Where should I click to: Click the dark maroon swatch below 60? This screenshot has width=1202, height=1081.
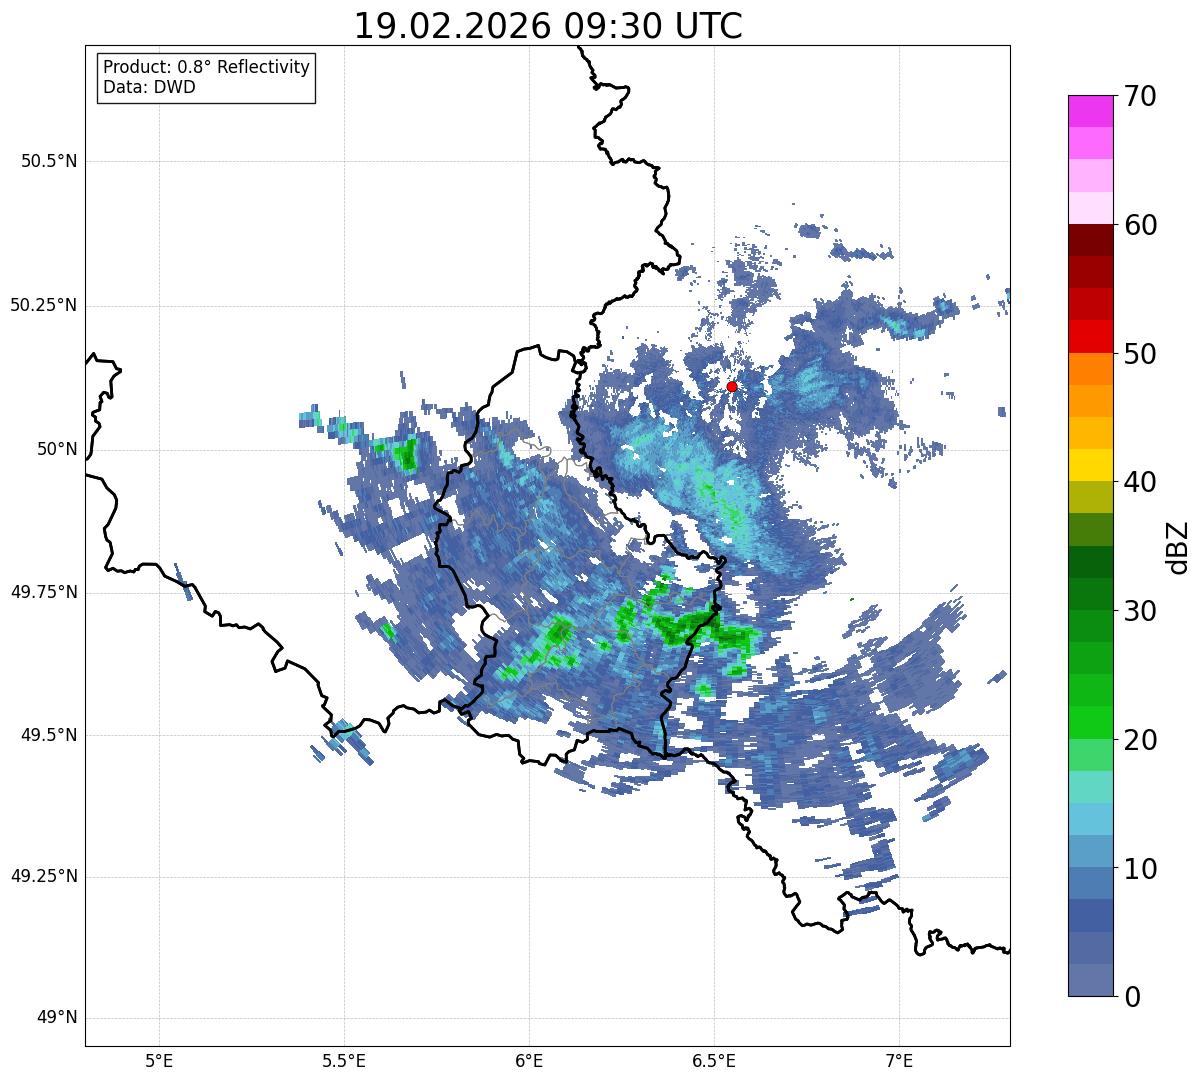click(x=1090, y=240)
